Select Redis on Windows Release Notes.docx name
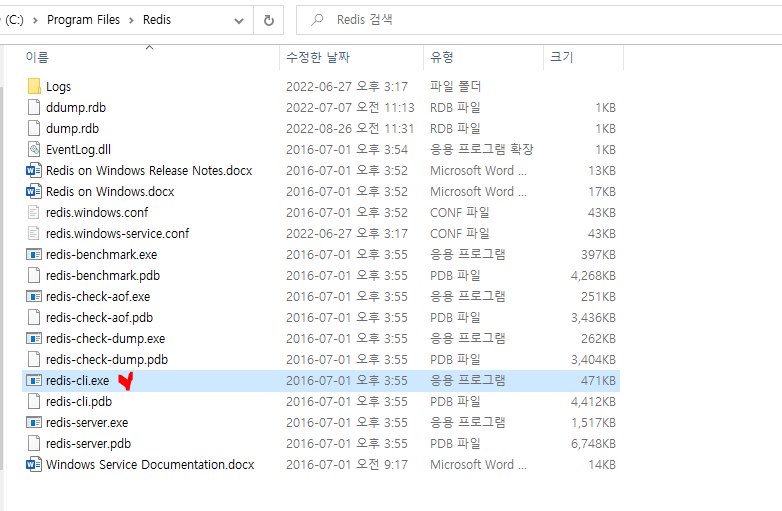 (149, 170)
